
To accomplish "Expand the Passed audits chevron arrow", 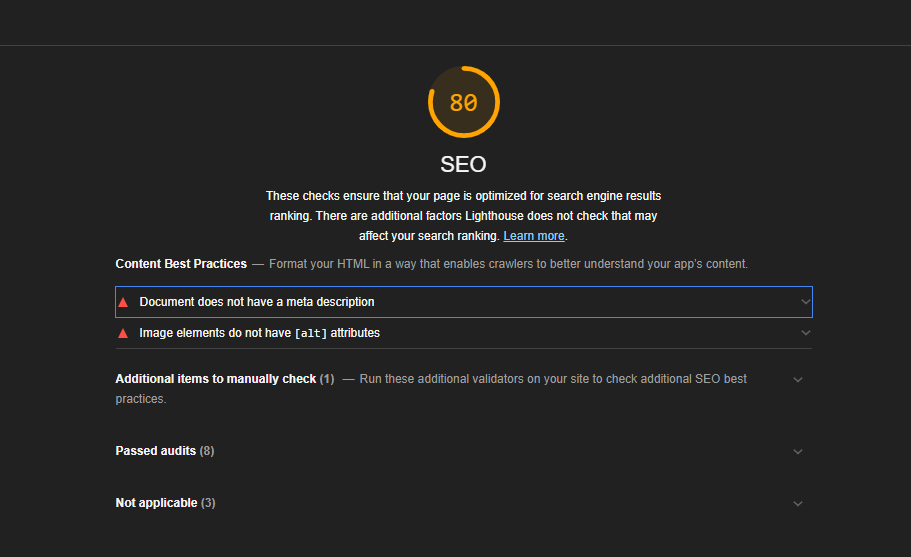I will (x=797, y=451).
